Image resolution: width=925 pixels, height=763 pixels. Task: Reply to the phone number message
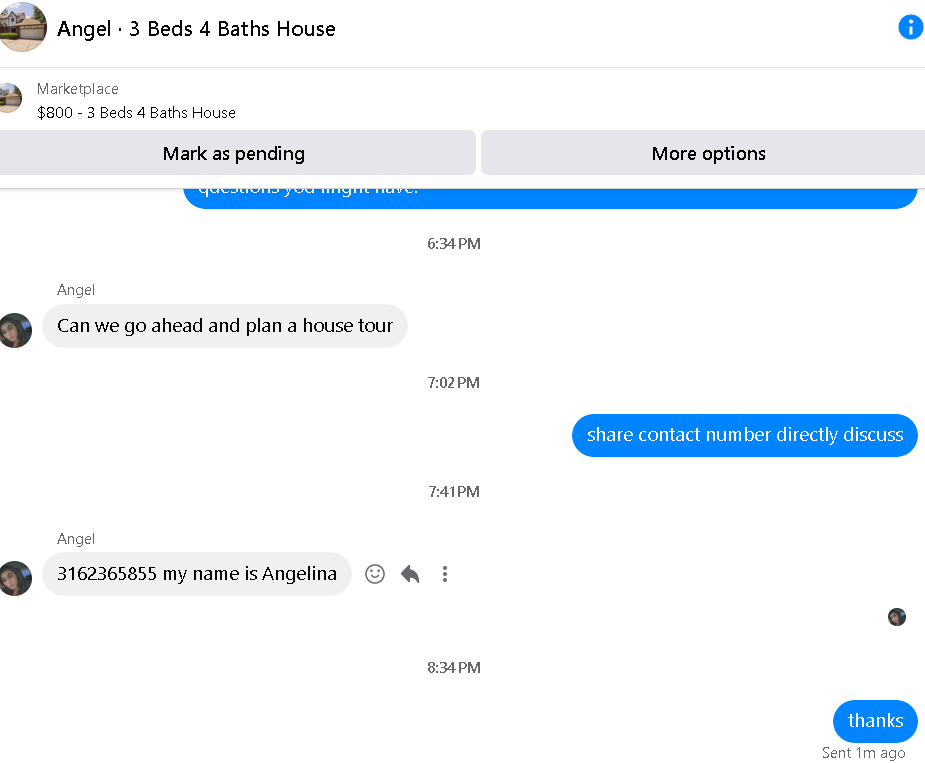click(410, 574)
